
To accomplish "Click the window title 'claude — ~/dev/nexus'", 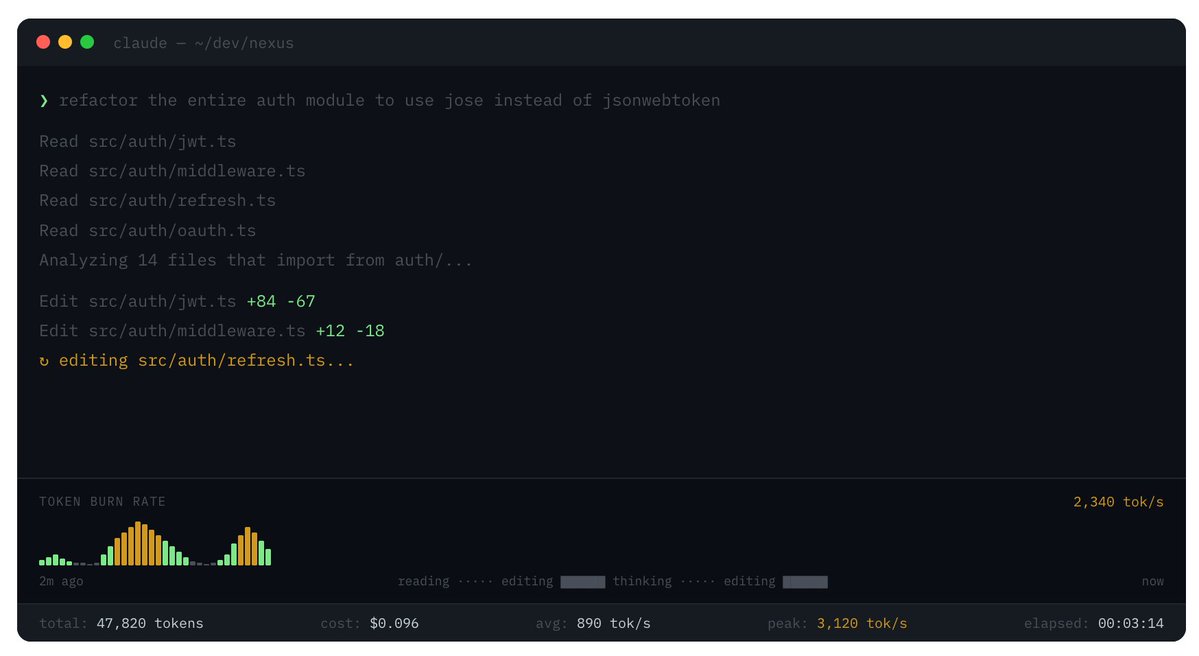I will (203, 43).
